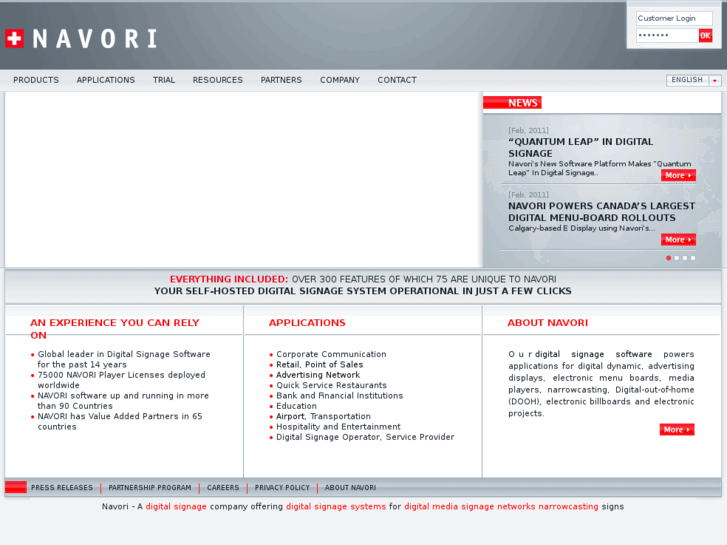Viewport: 727px width, 545px height.
Task: Select the fourth news pagination dot
Action: coord(693,258)
